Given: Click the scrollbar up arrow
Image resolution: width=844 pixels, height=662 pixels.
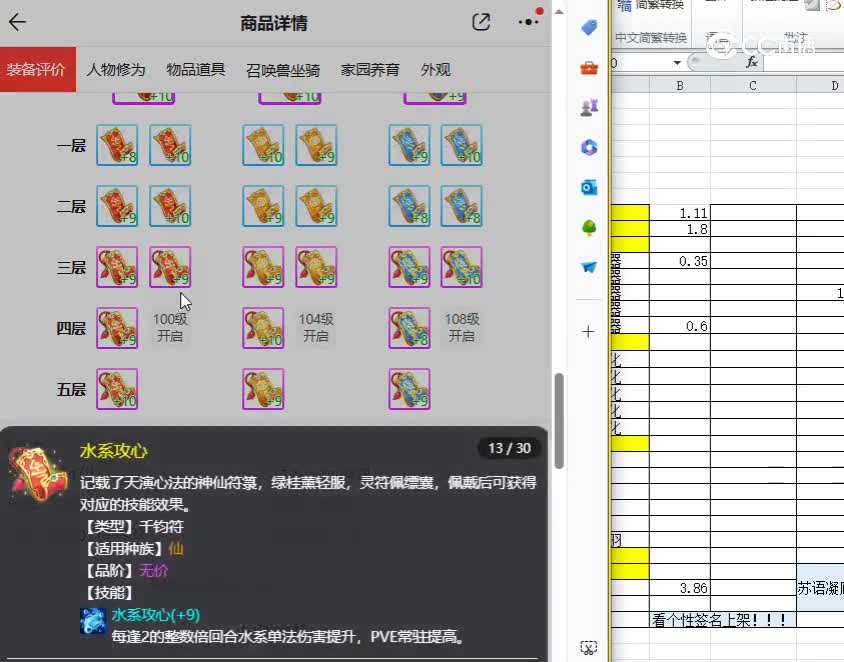Looking at the screenshot, I should tap(559, 11).
